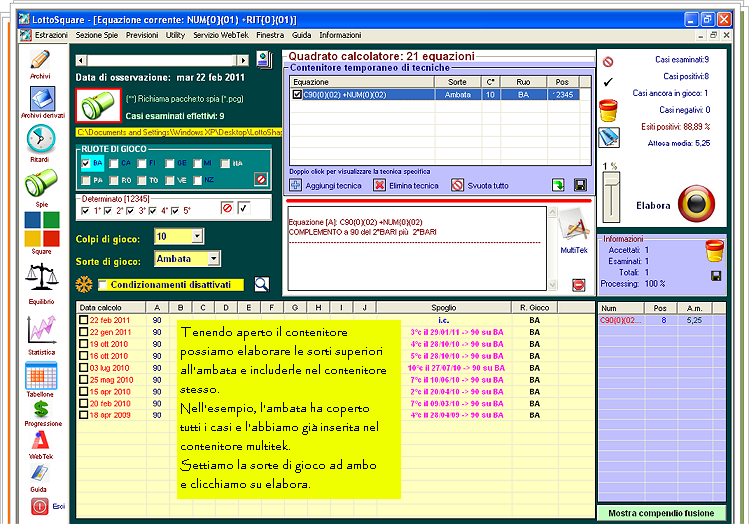Open Archivi derivati in sidebar
Screen dimensions: 749x524
[x=43, y=98]
